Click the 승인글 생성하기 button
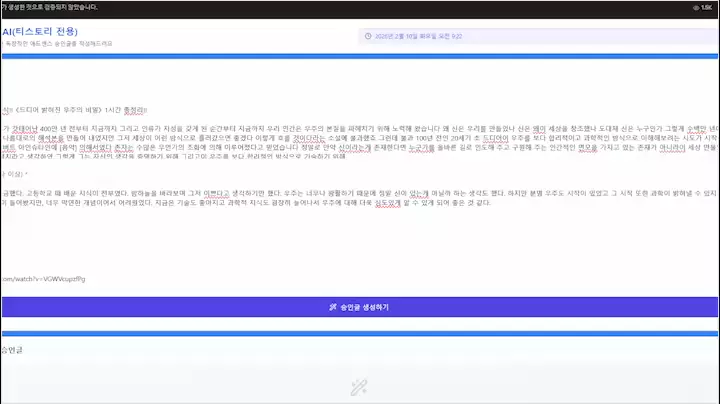This screenshot has height=404, width=720. click(360, 307)
